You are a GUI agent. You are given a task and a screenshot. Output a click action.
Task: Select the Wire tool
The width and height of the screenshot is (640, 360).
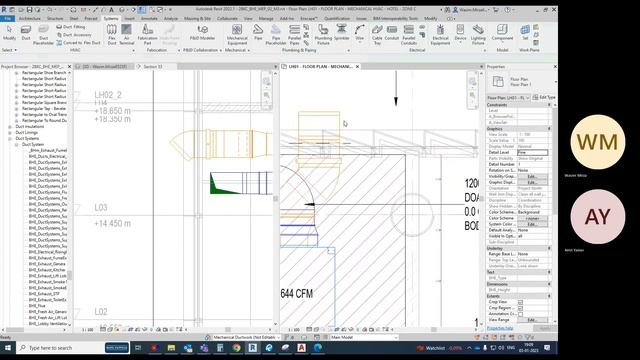click(360, 33)
